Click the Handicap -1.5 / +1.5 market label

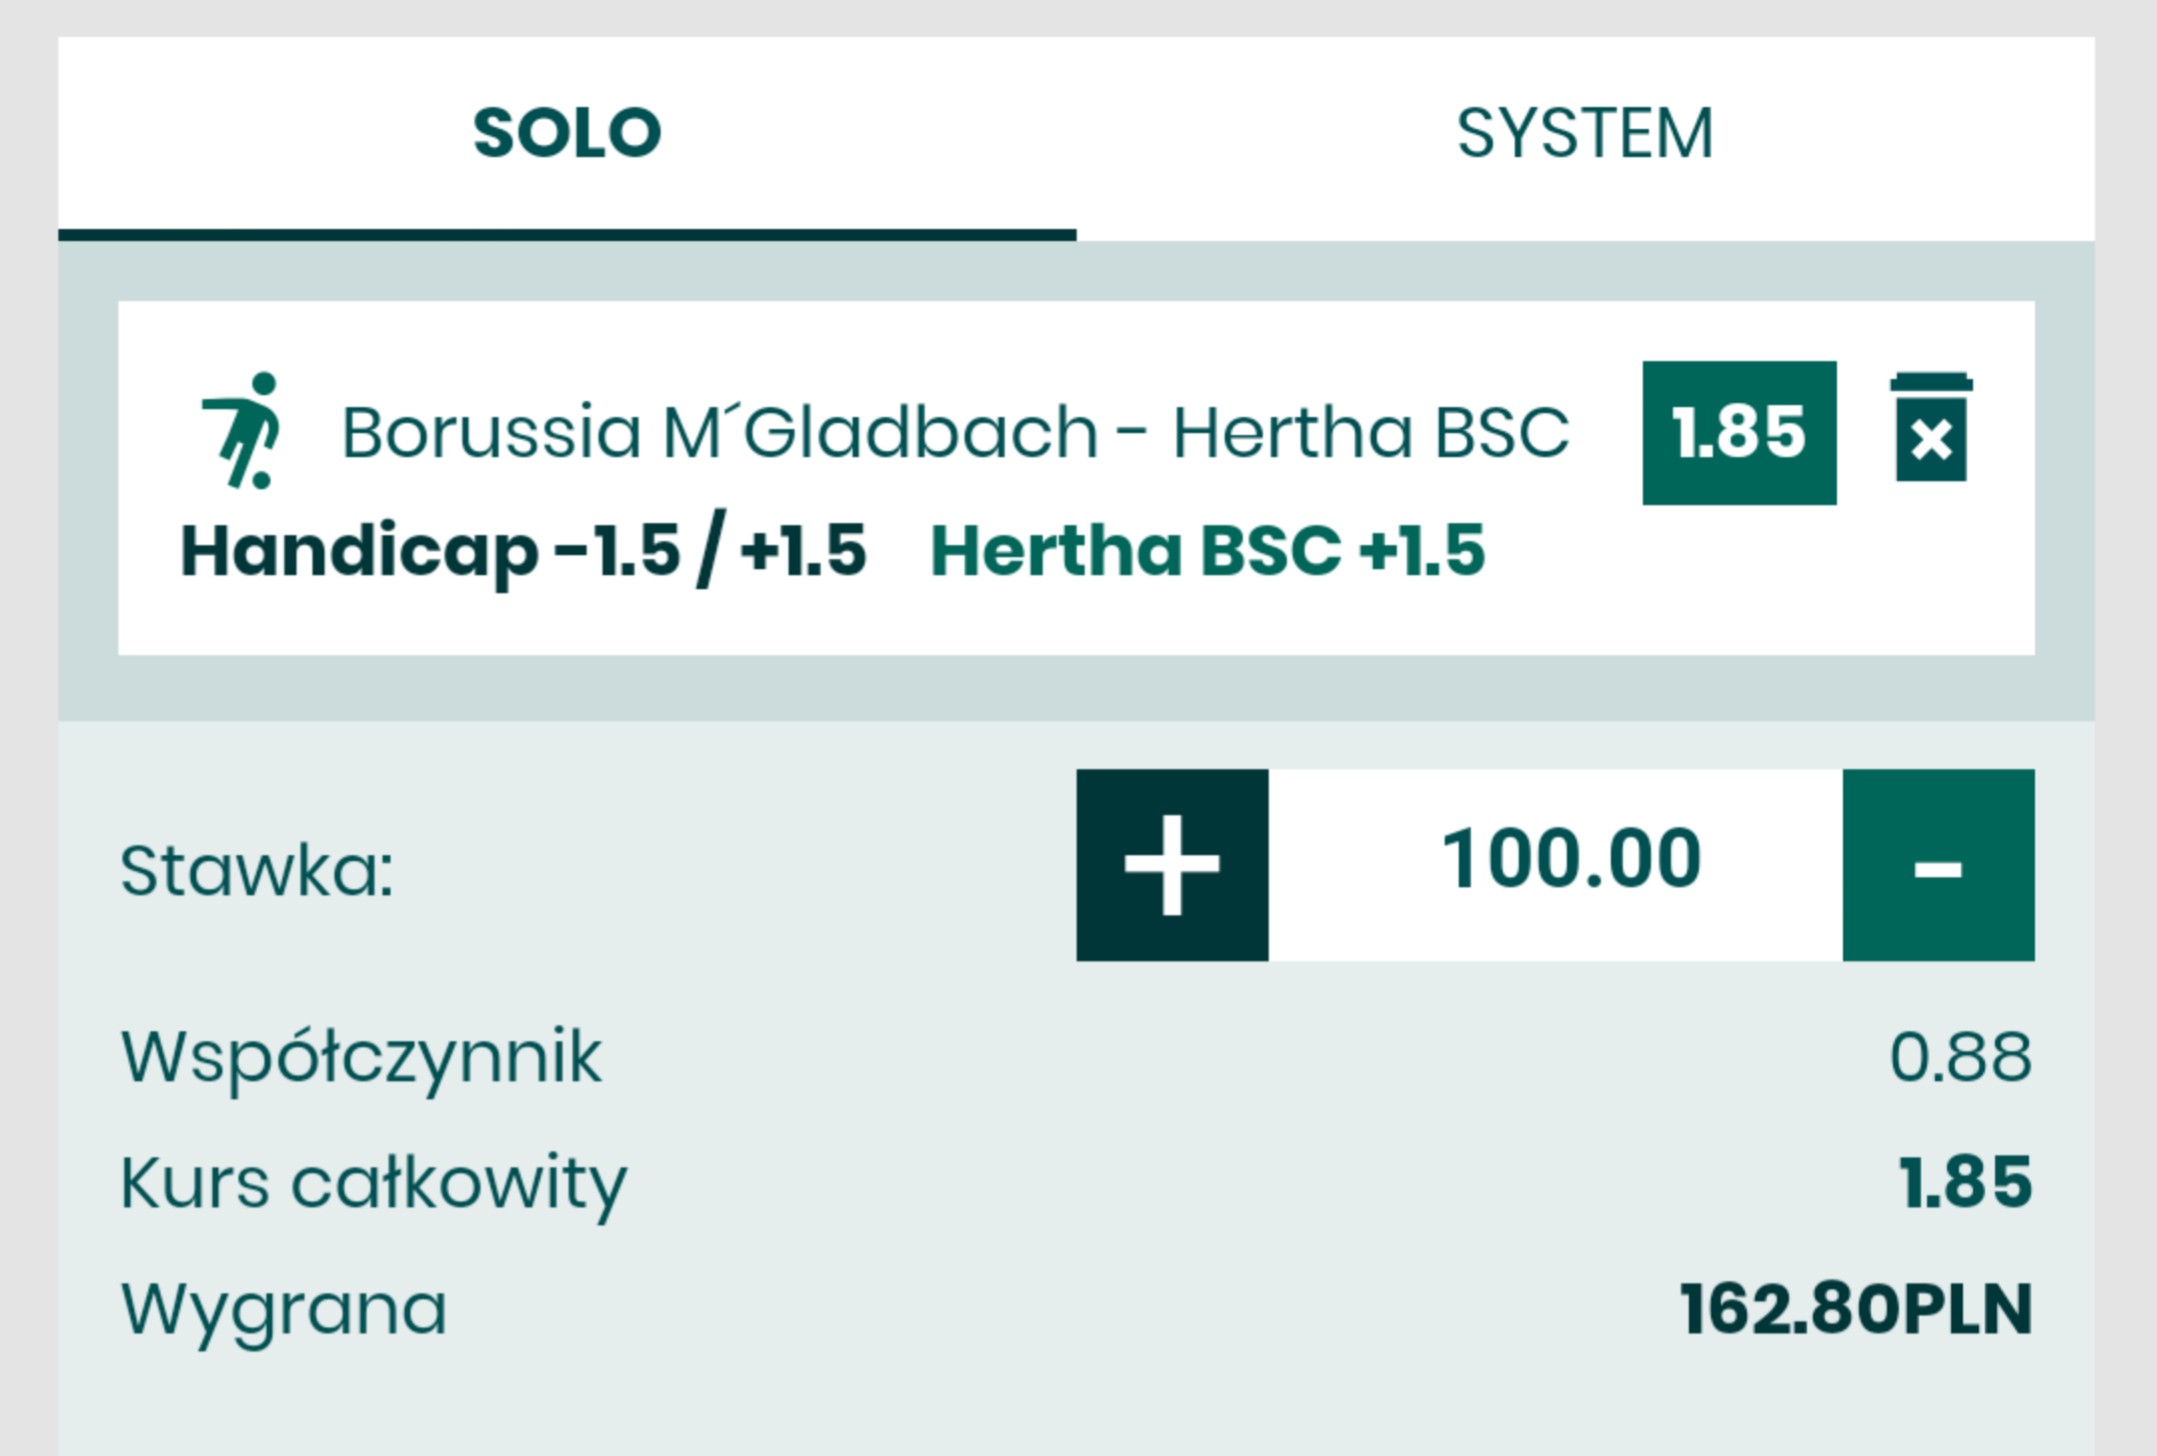[523, 552]
